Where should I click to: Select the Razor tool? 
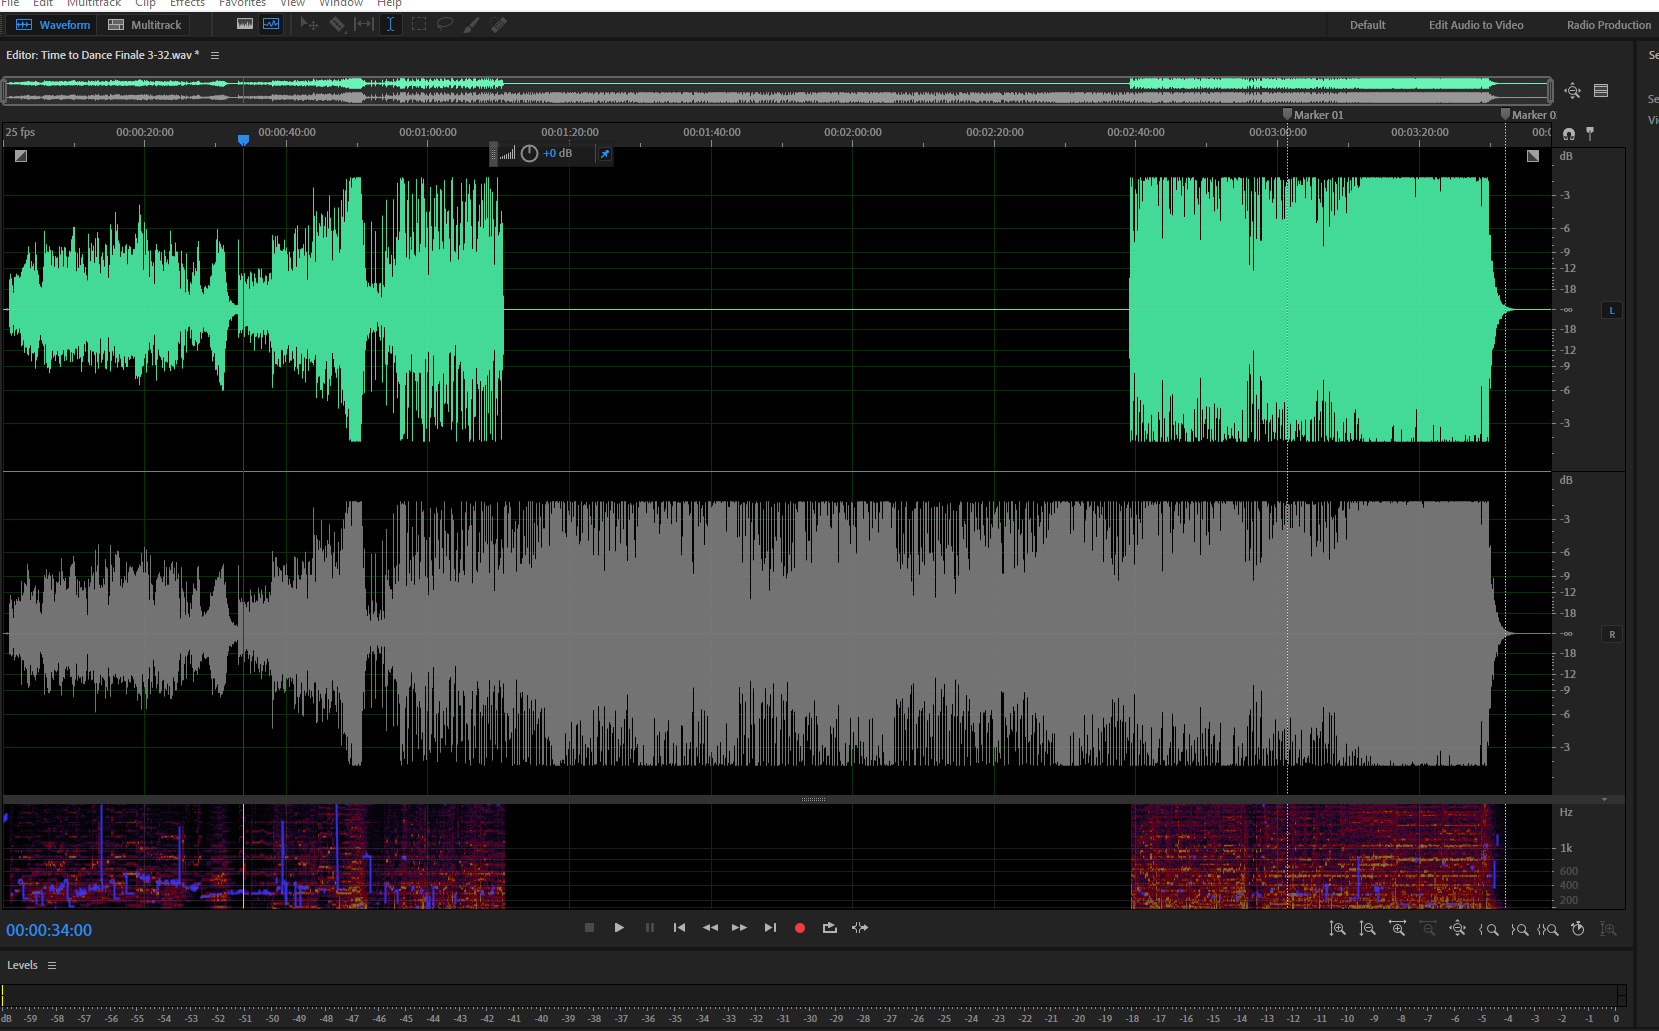click(x=337, y=24)
